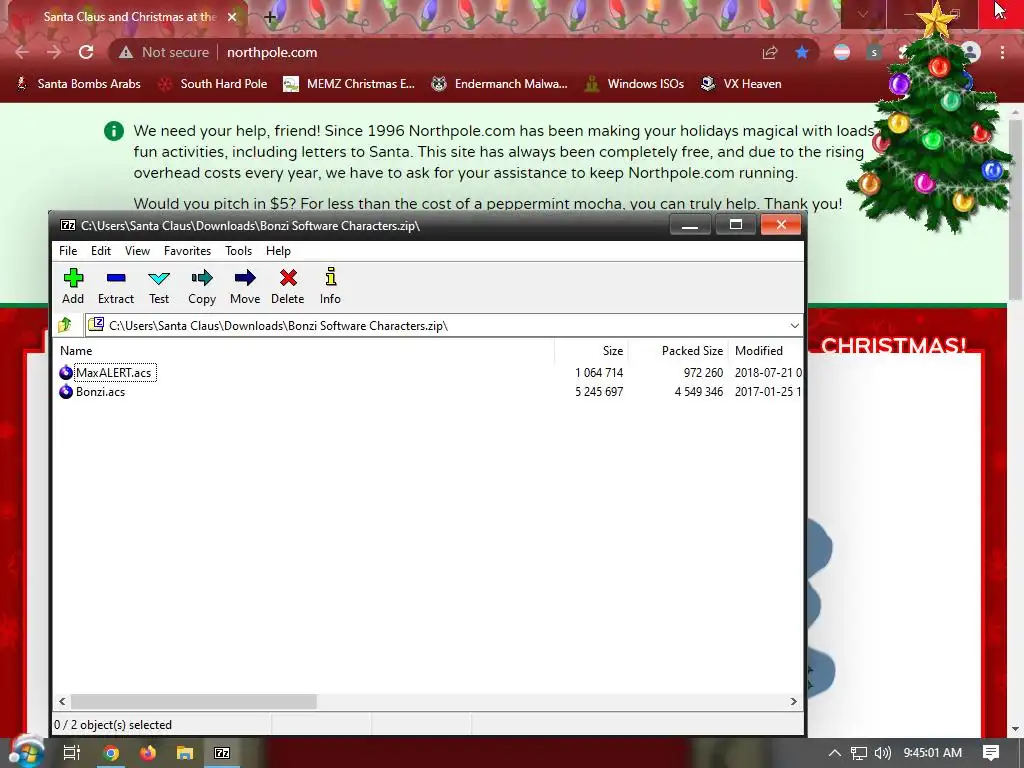Click the Bonzi.acs file icon

[66, 392]
